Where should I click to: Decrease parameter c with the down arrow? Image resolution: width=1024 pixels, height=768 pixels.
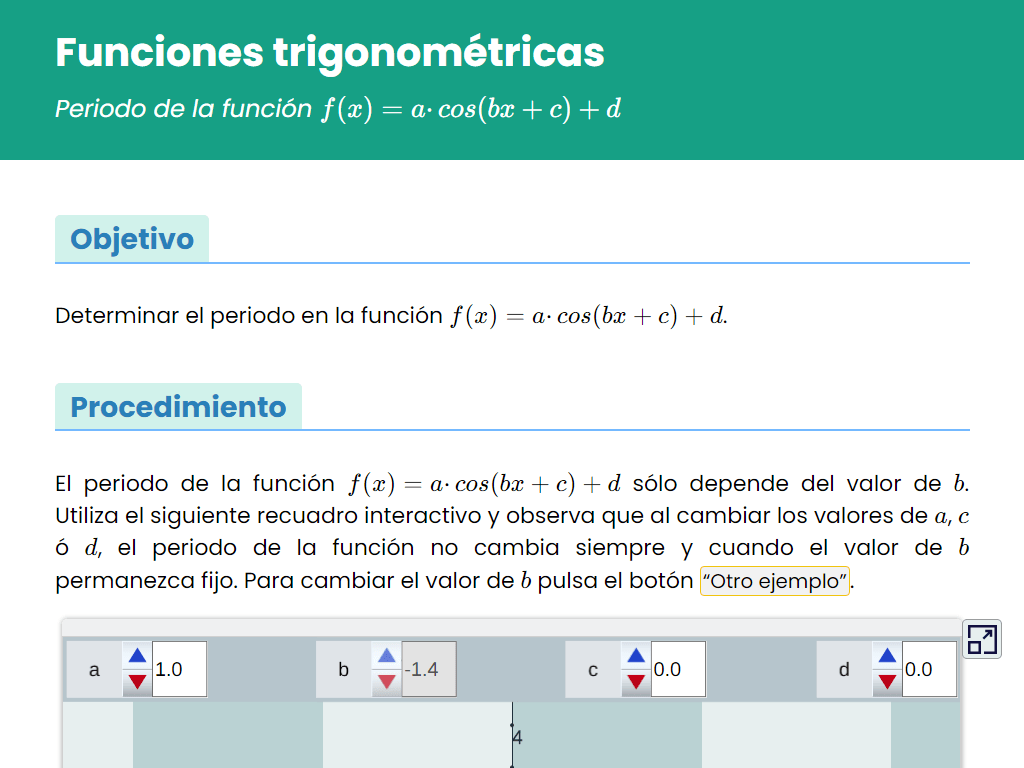coord(636,682)
